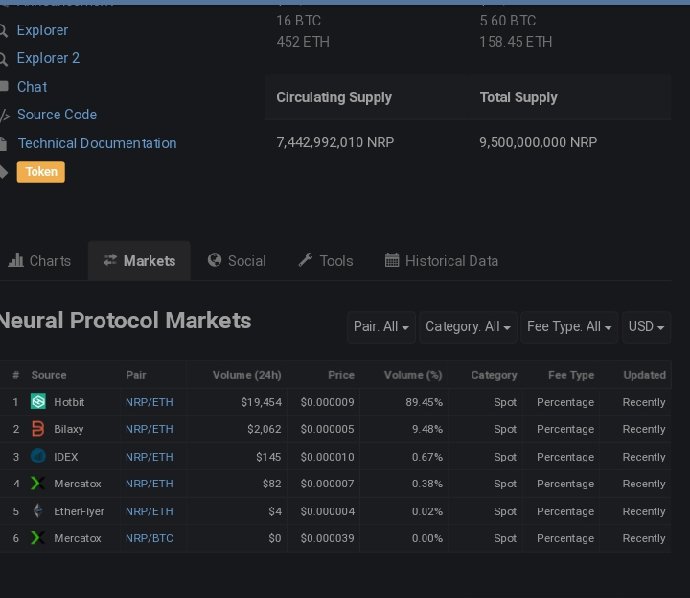Open the Explorer link
Viewport: 690px width, 598px height.
pos(42,30)
